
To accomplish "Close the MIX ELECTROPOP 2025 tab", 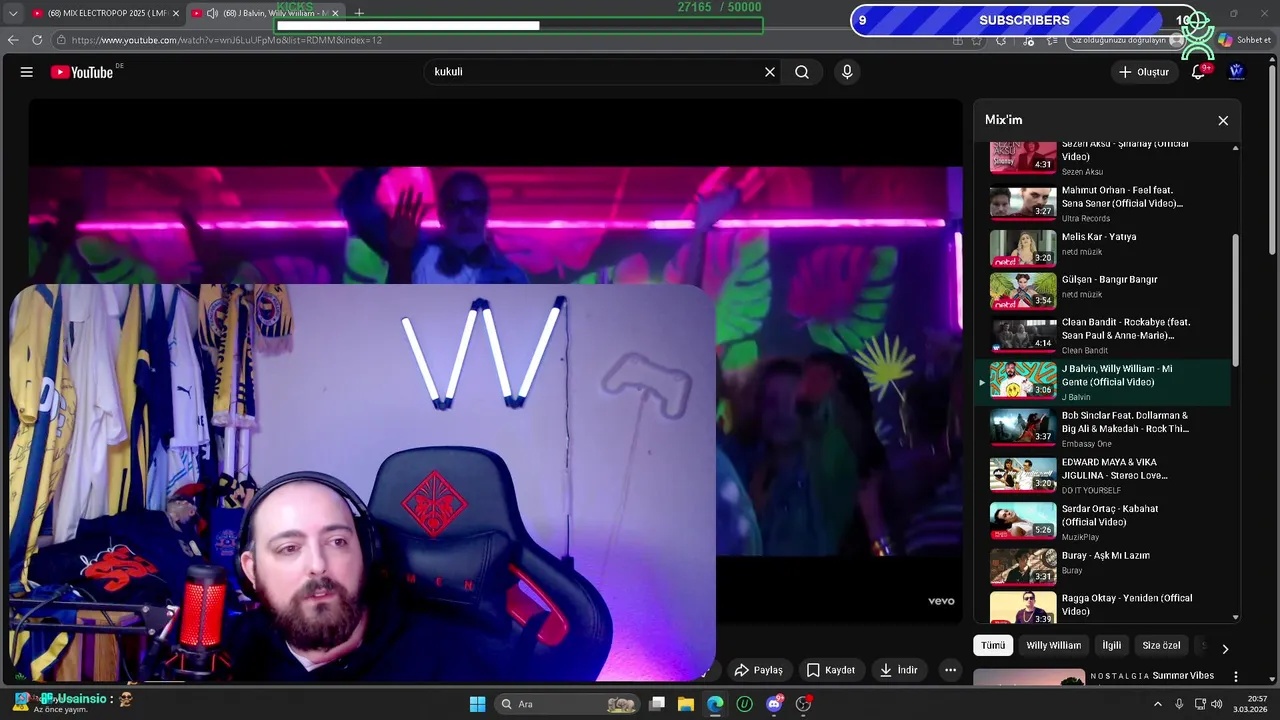I will click(x=176, y=13).
